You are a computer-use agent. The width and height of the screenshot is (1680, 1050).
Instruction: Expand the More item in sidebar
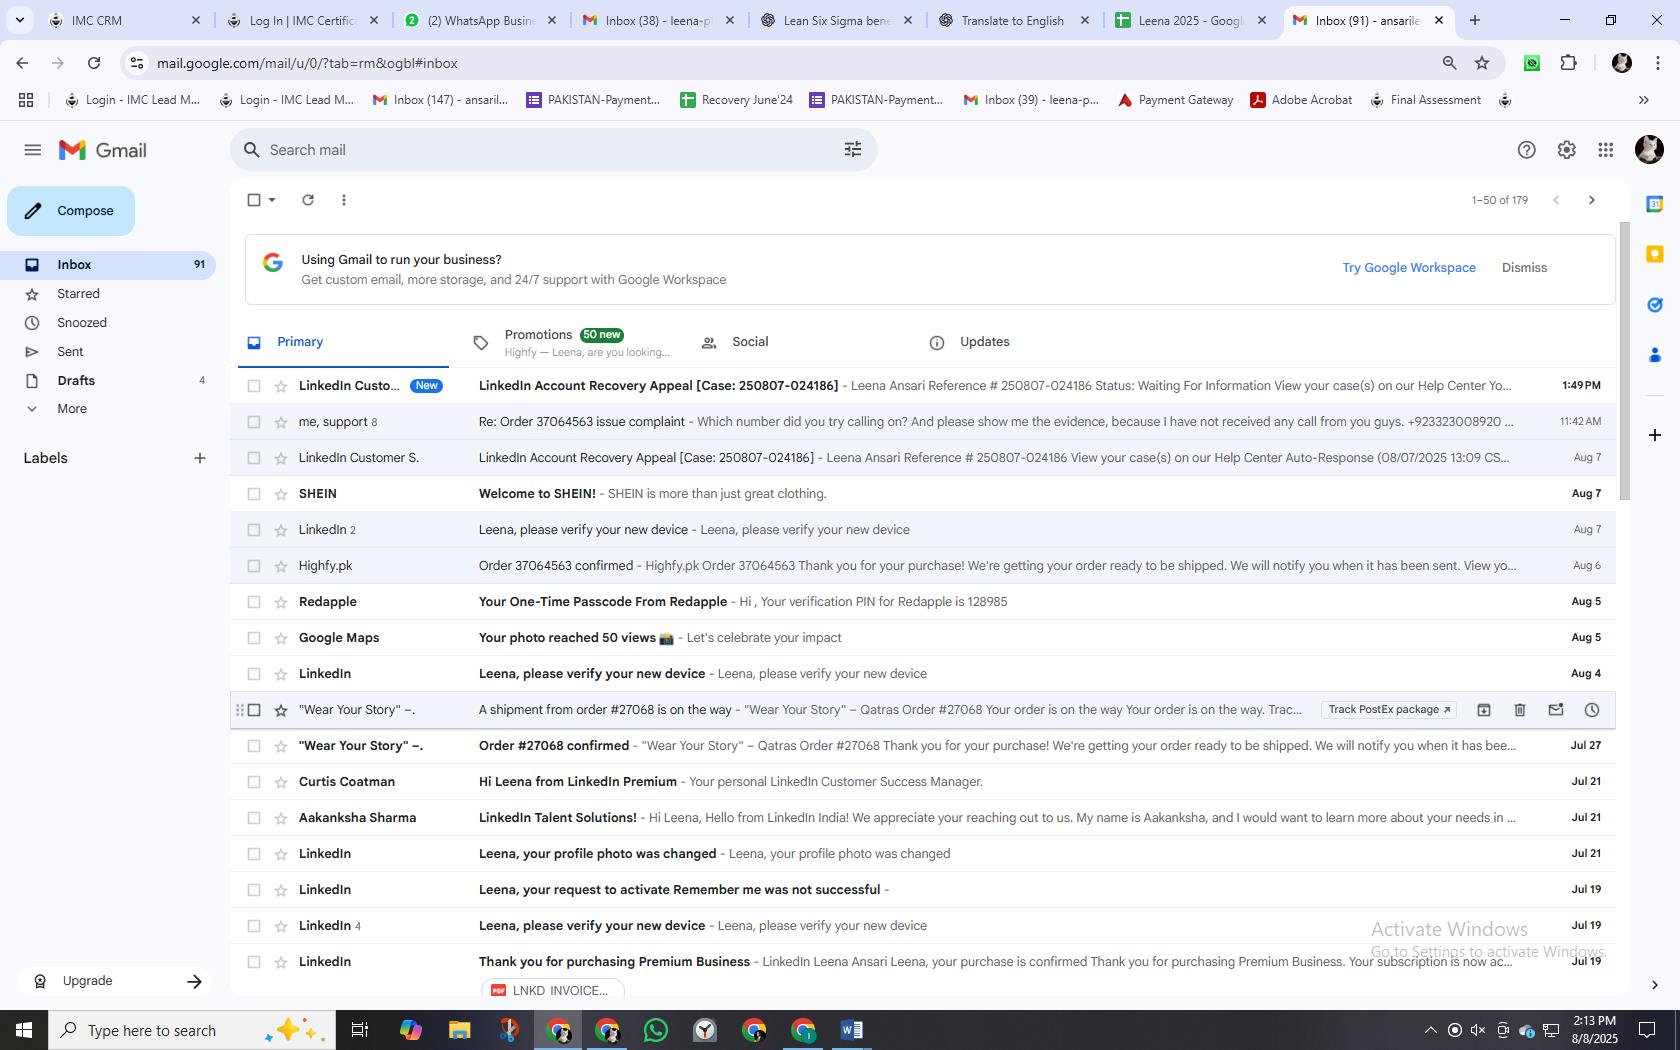point(72,409)
